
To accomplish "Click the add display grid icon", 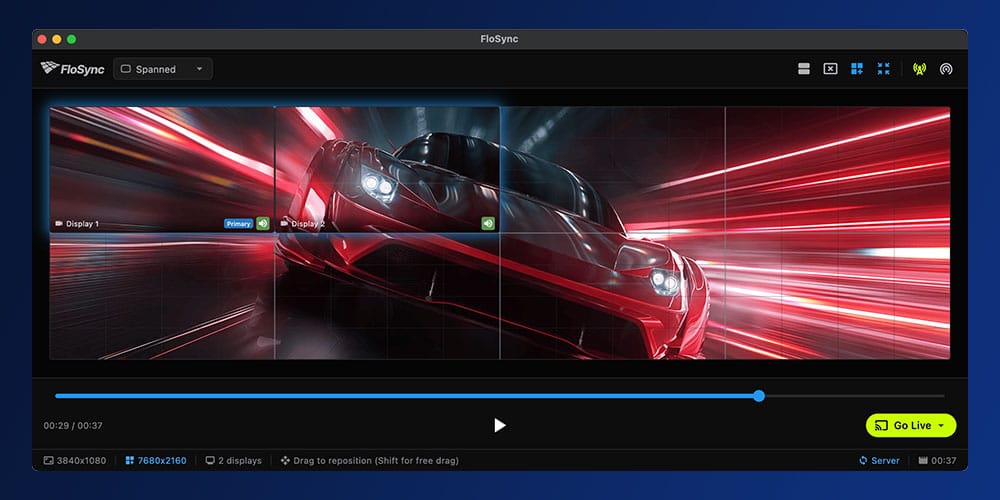I will tap(857, 69).
